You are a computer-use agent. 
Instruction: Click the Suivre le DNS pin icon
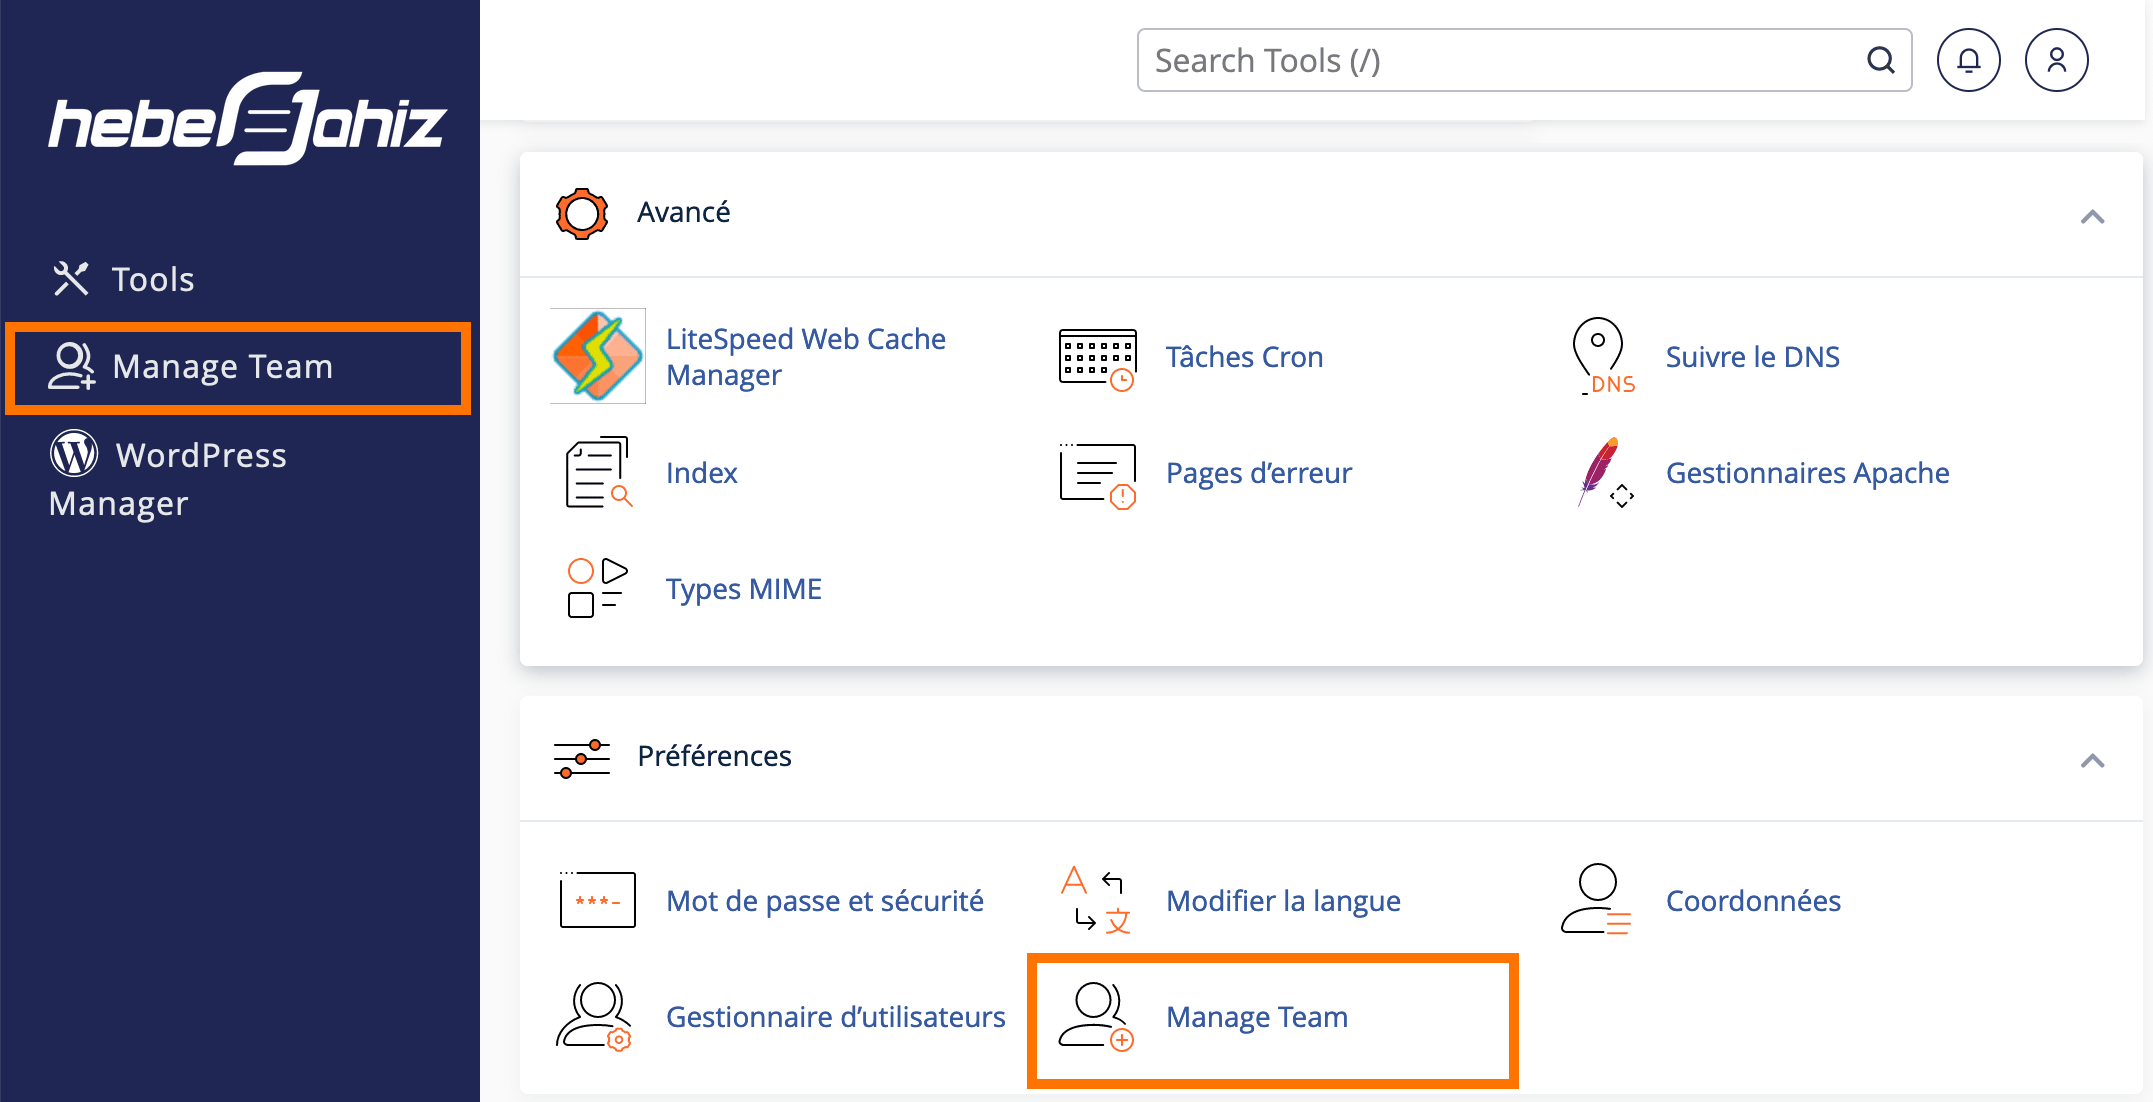(x=1603, y=357)
